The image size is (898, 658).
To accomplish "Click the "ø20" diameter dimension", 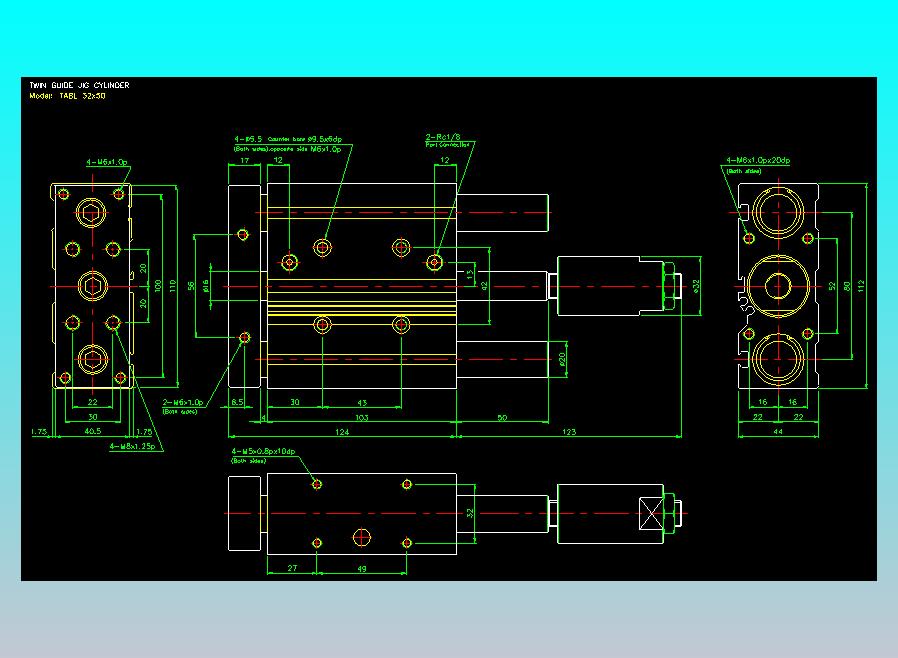I will tap(562, 359).
